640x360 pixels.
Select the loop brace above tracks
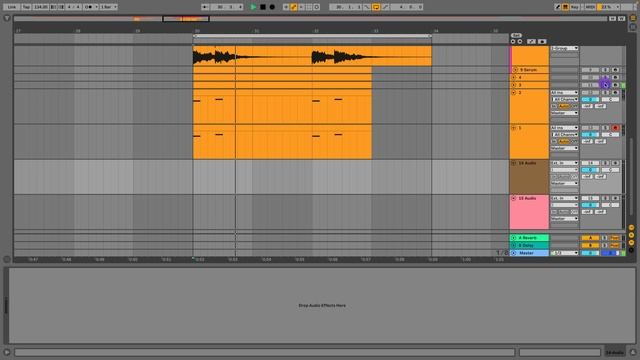click(x=312, y=36)
